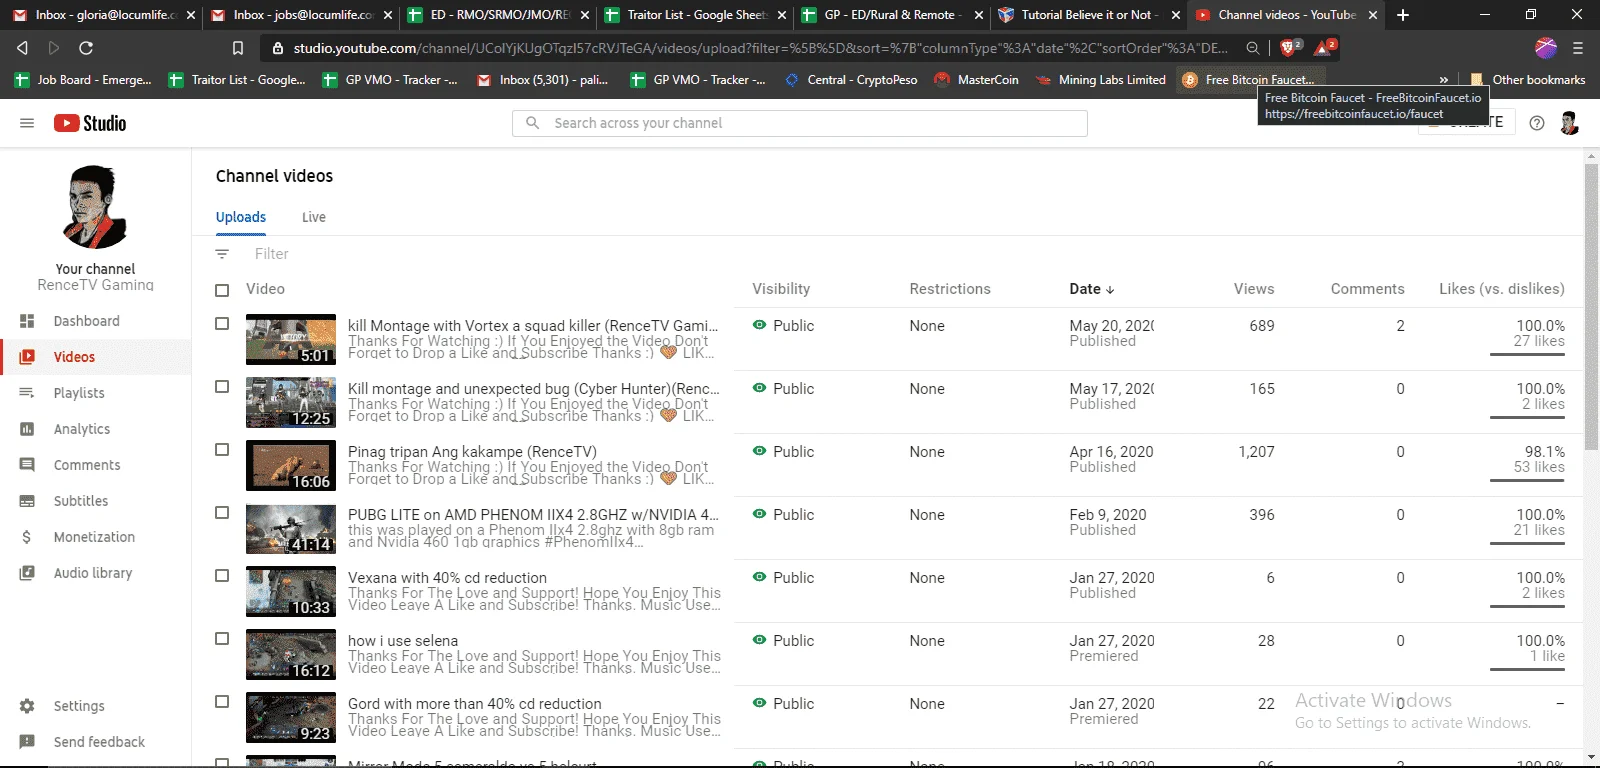Image resolution: width=1600 pixels, height=768 pixels.
Task: Tick the checkbox for Vexana with 40% cd reduction
Action: point(222,576)
